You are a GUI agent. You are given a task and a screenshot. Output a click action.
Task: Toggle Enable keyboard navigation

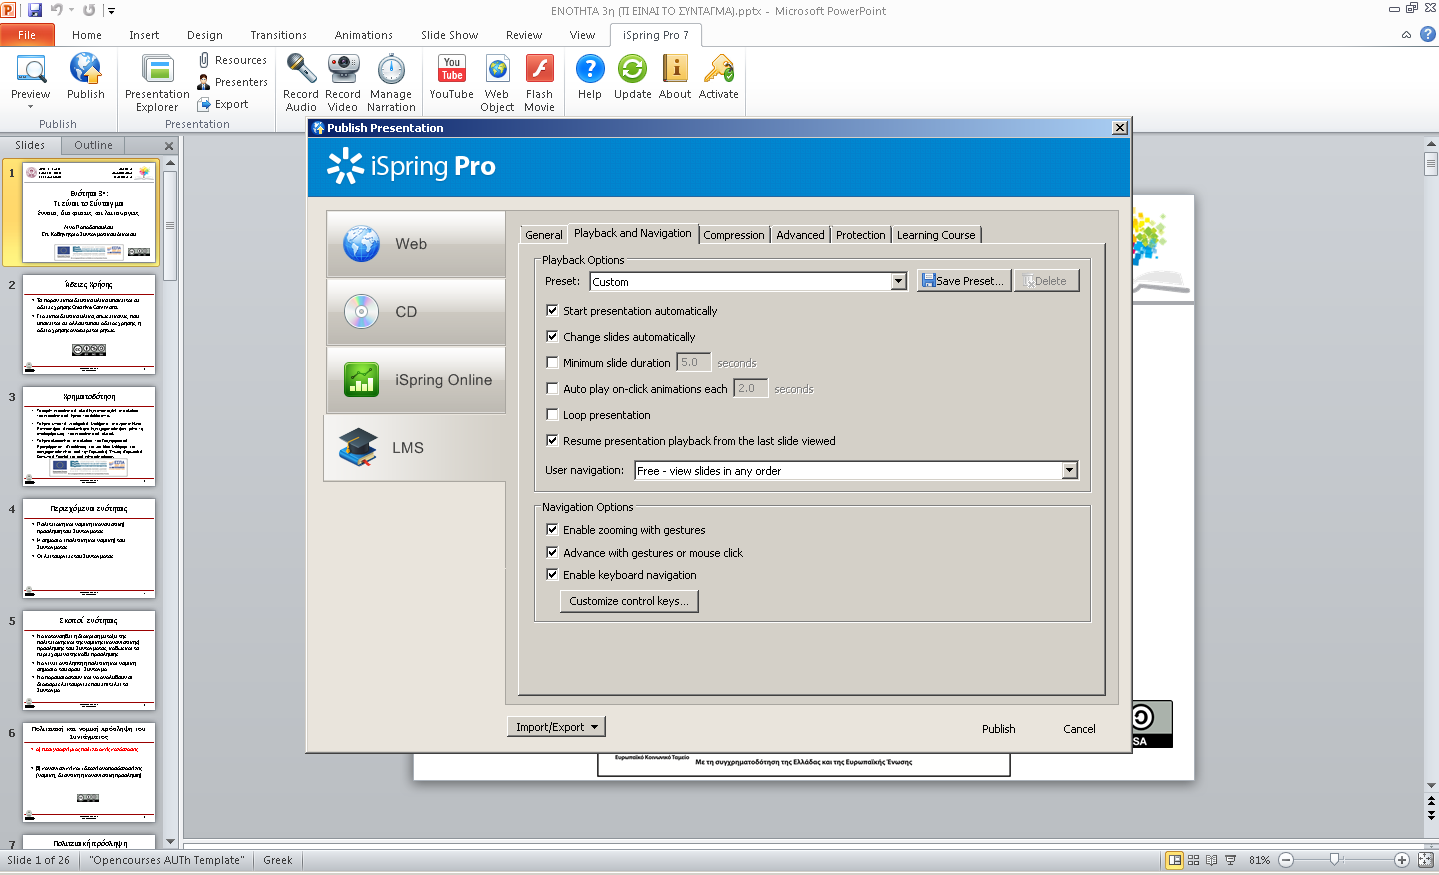coord(552,575)
